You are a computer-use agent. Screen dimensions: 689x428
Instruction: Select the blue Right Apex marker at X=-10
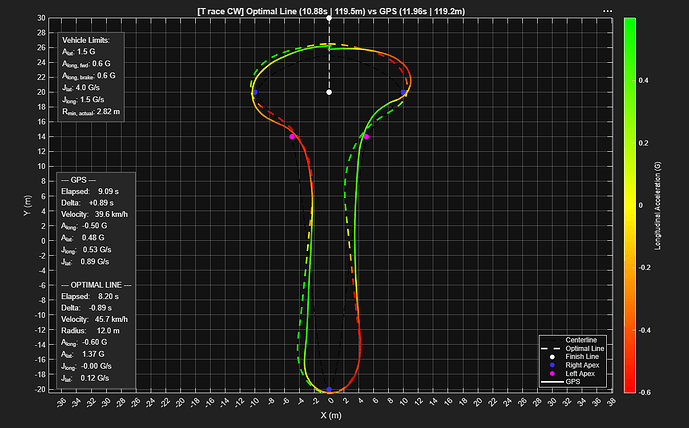pos(255,92)
